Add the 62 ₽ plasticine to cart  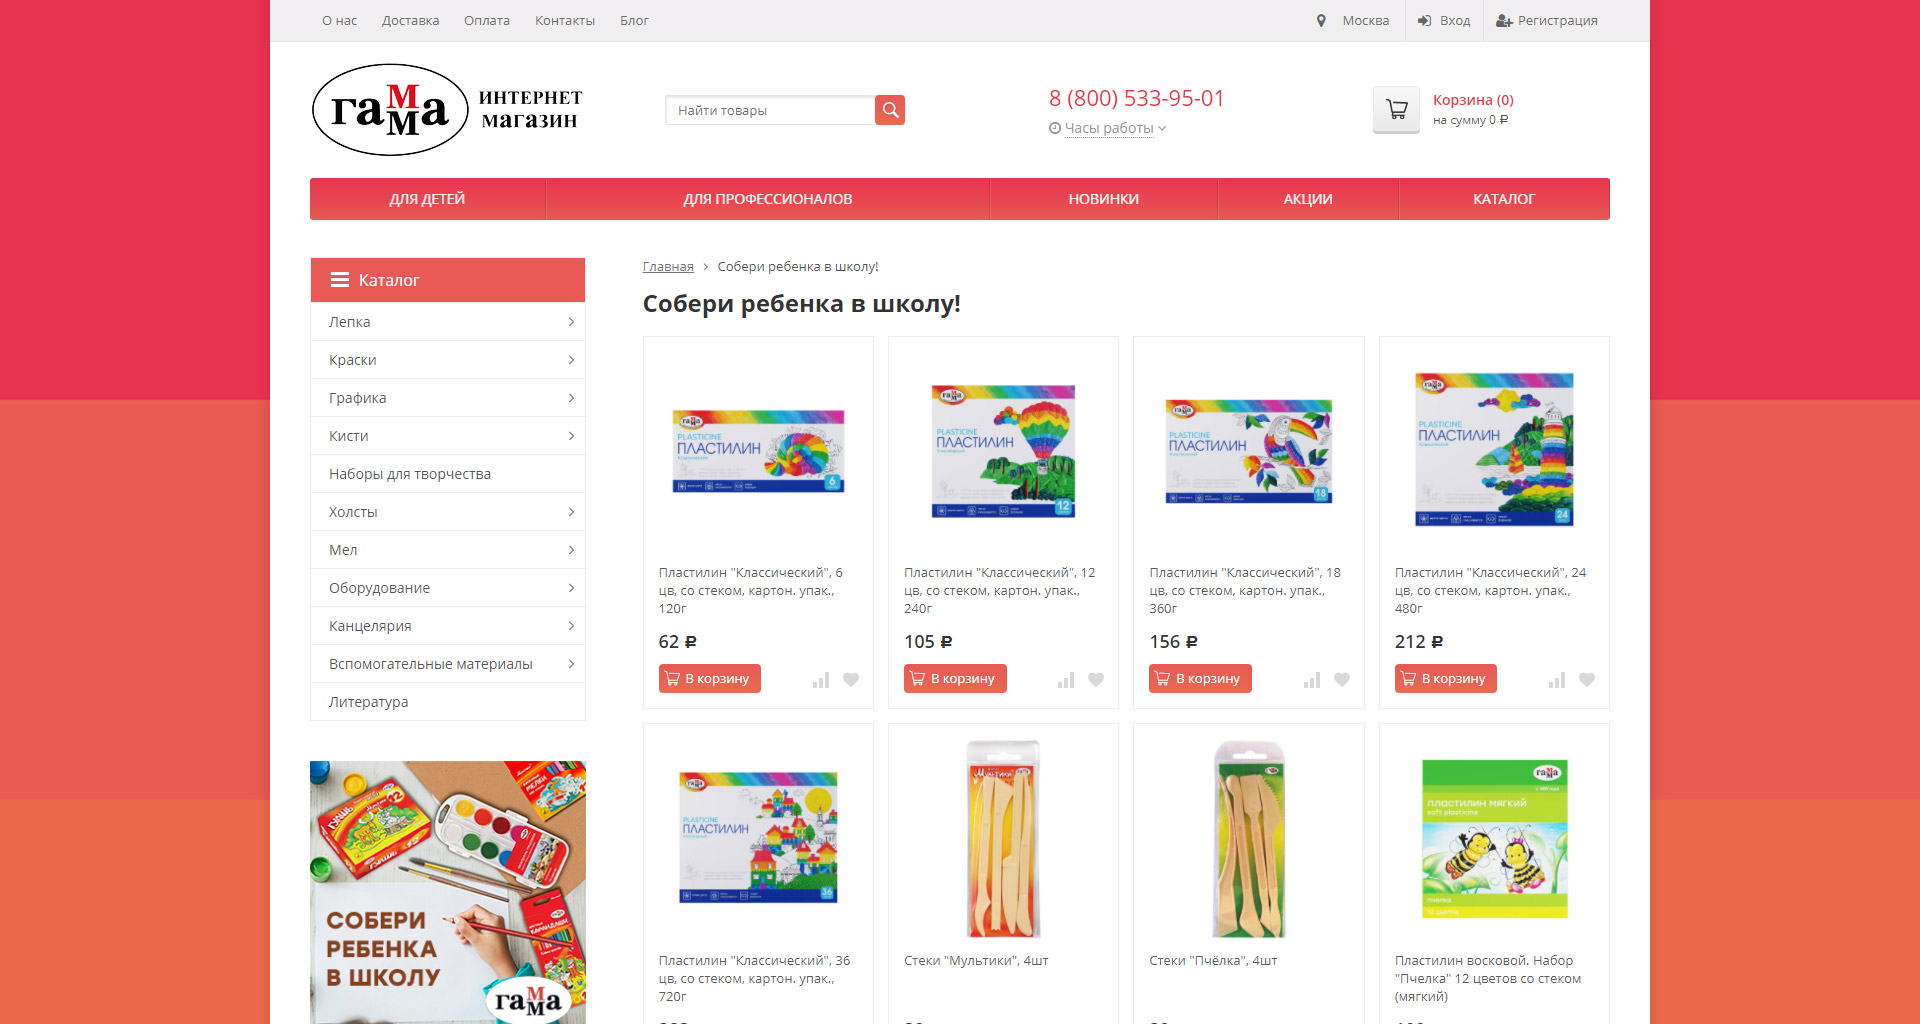pos(710,679)
